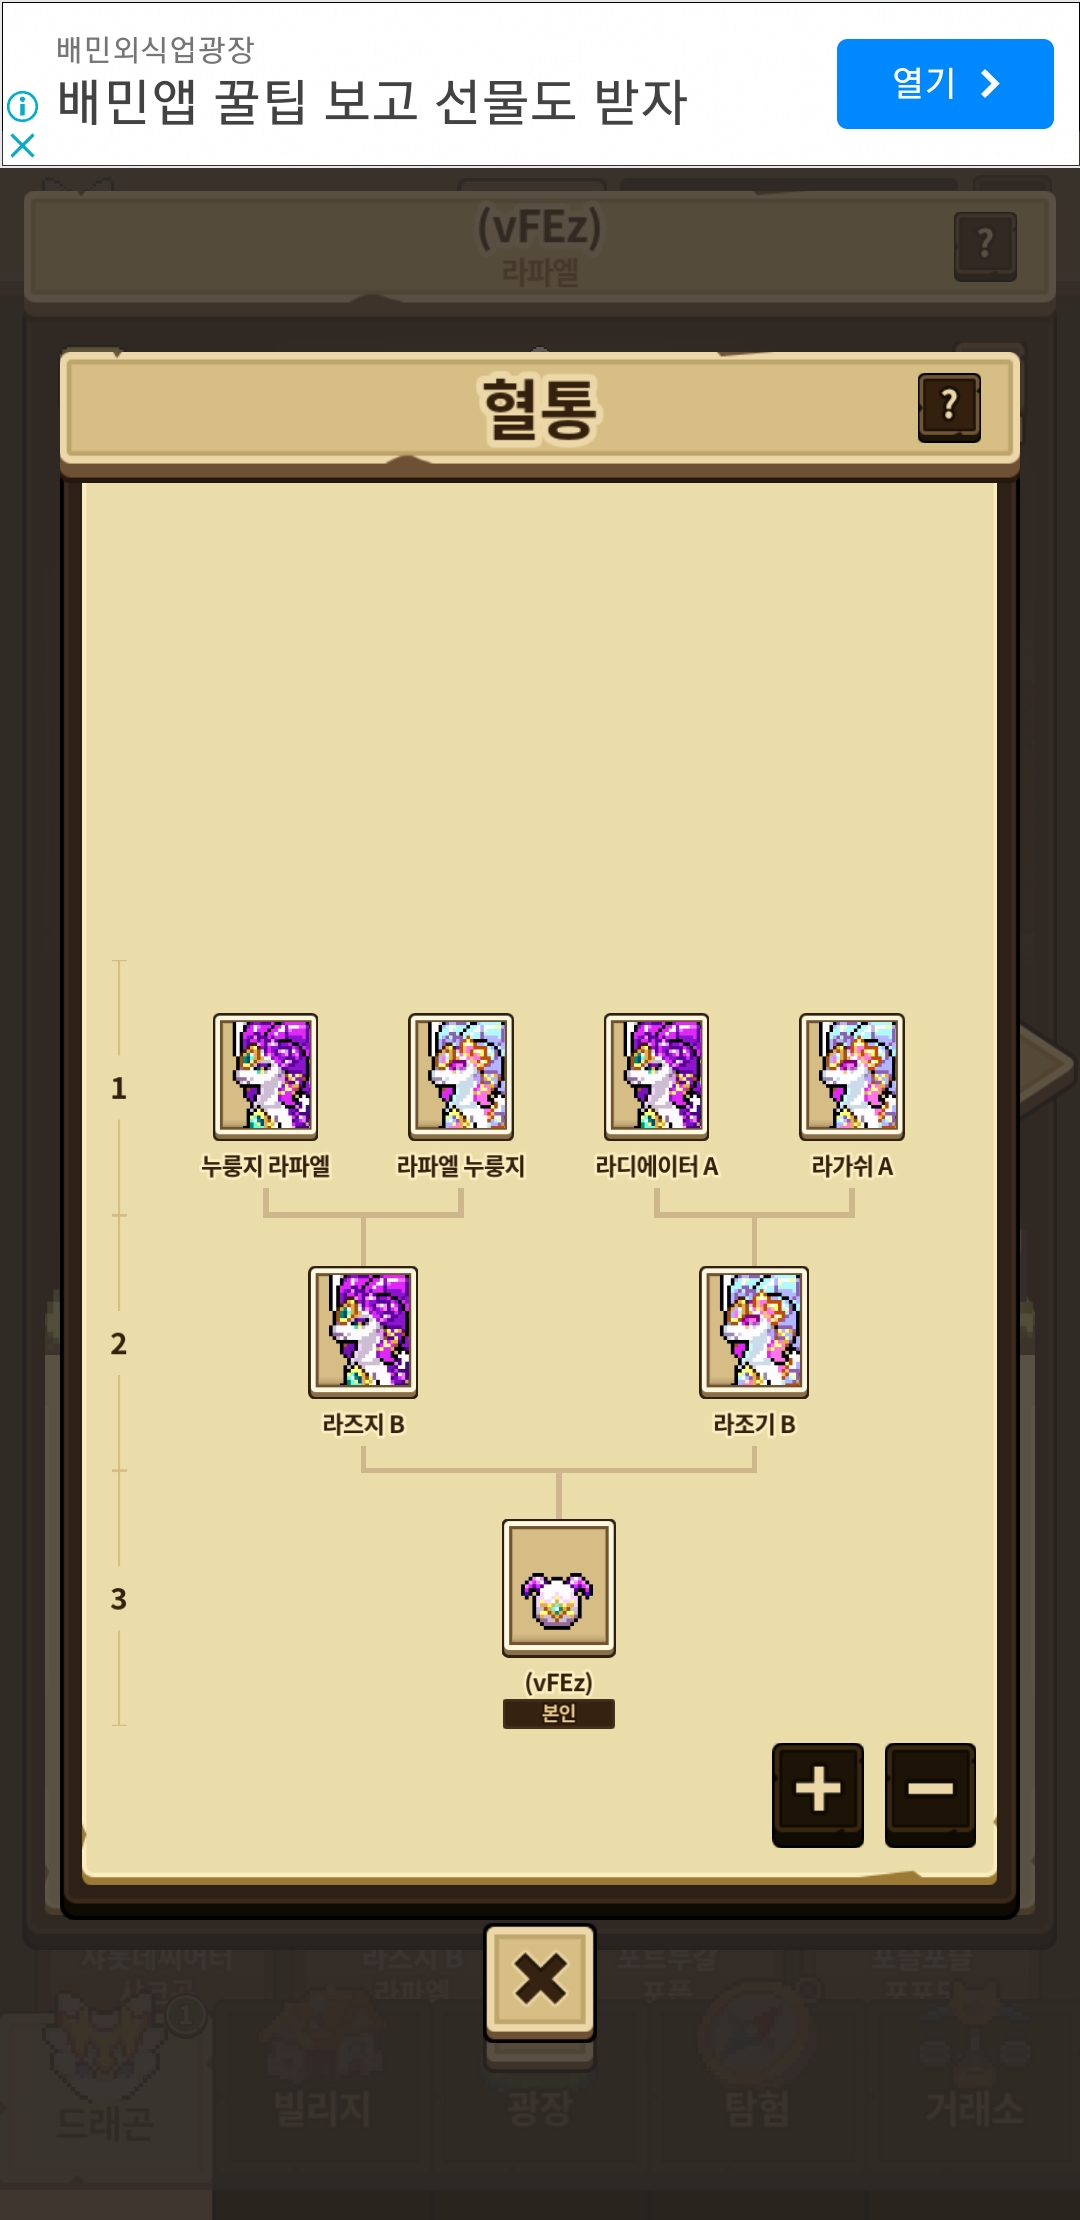This screenshot has width=1080, height=2220.
Task: Open the 라즈지 B parent dragon card
Action: (363, 1331)
